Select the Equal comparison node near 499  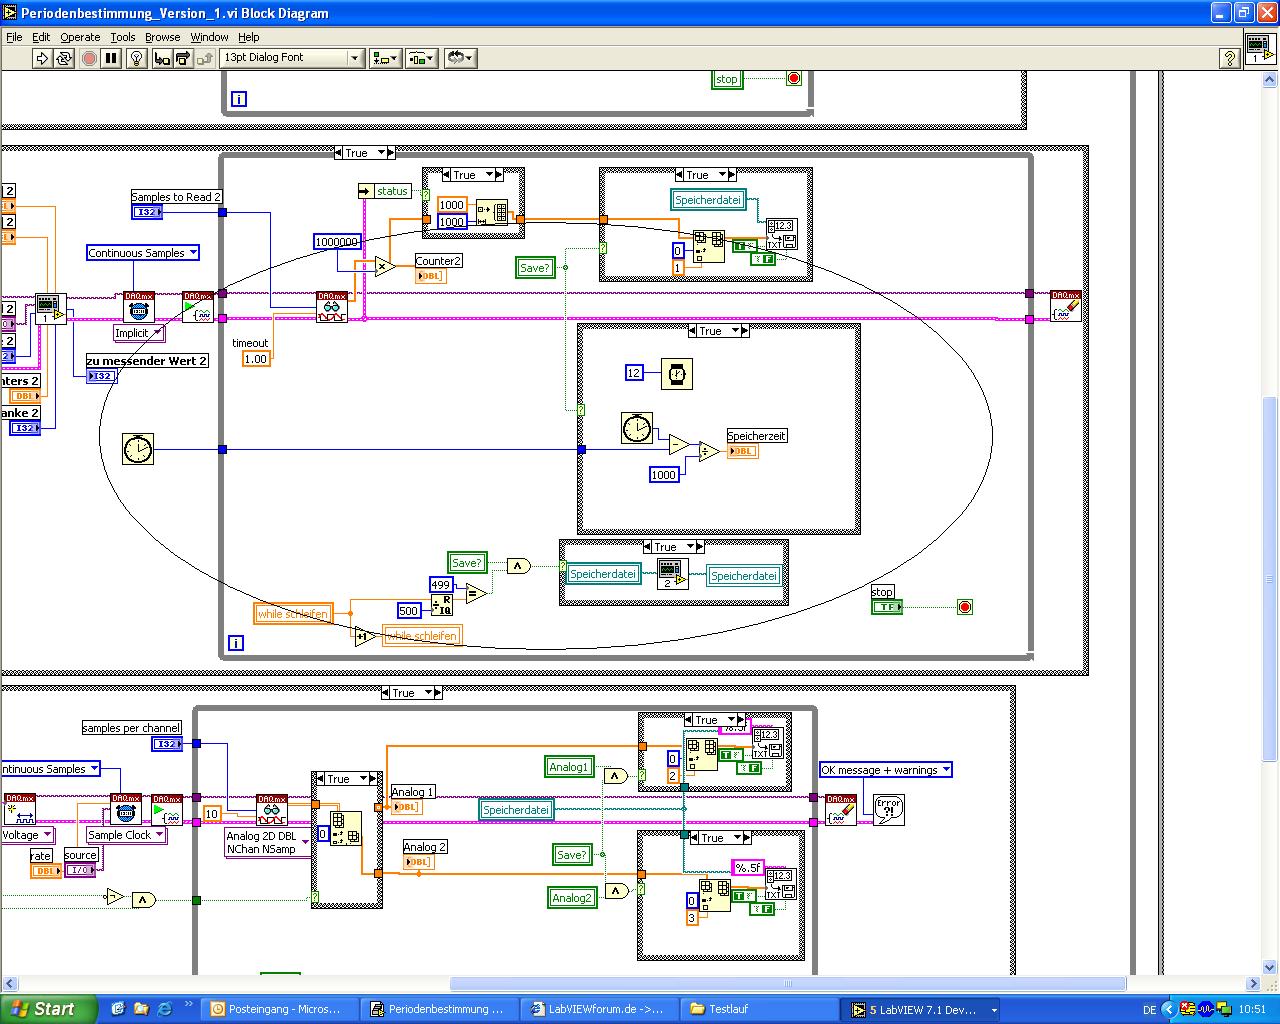(x=476, y=593)
